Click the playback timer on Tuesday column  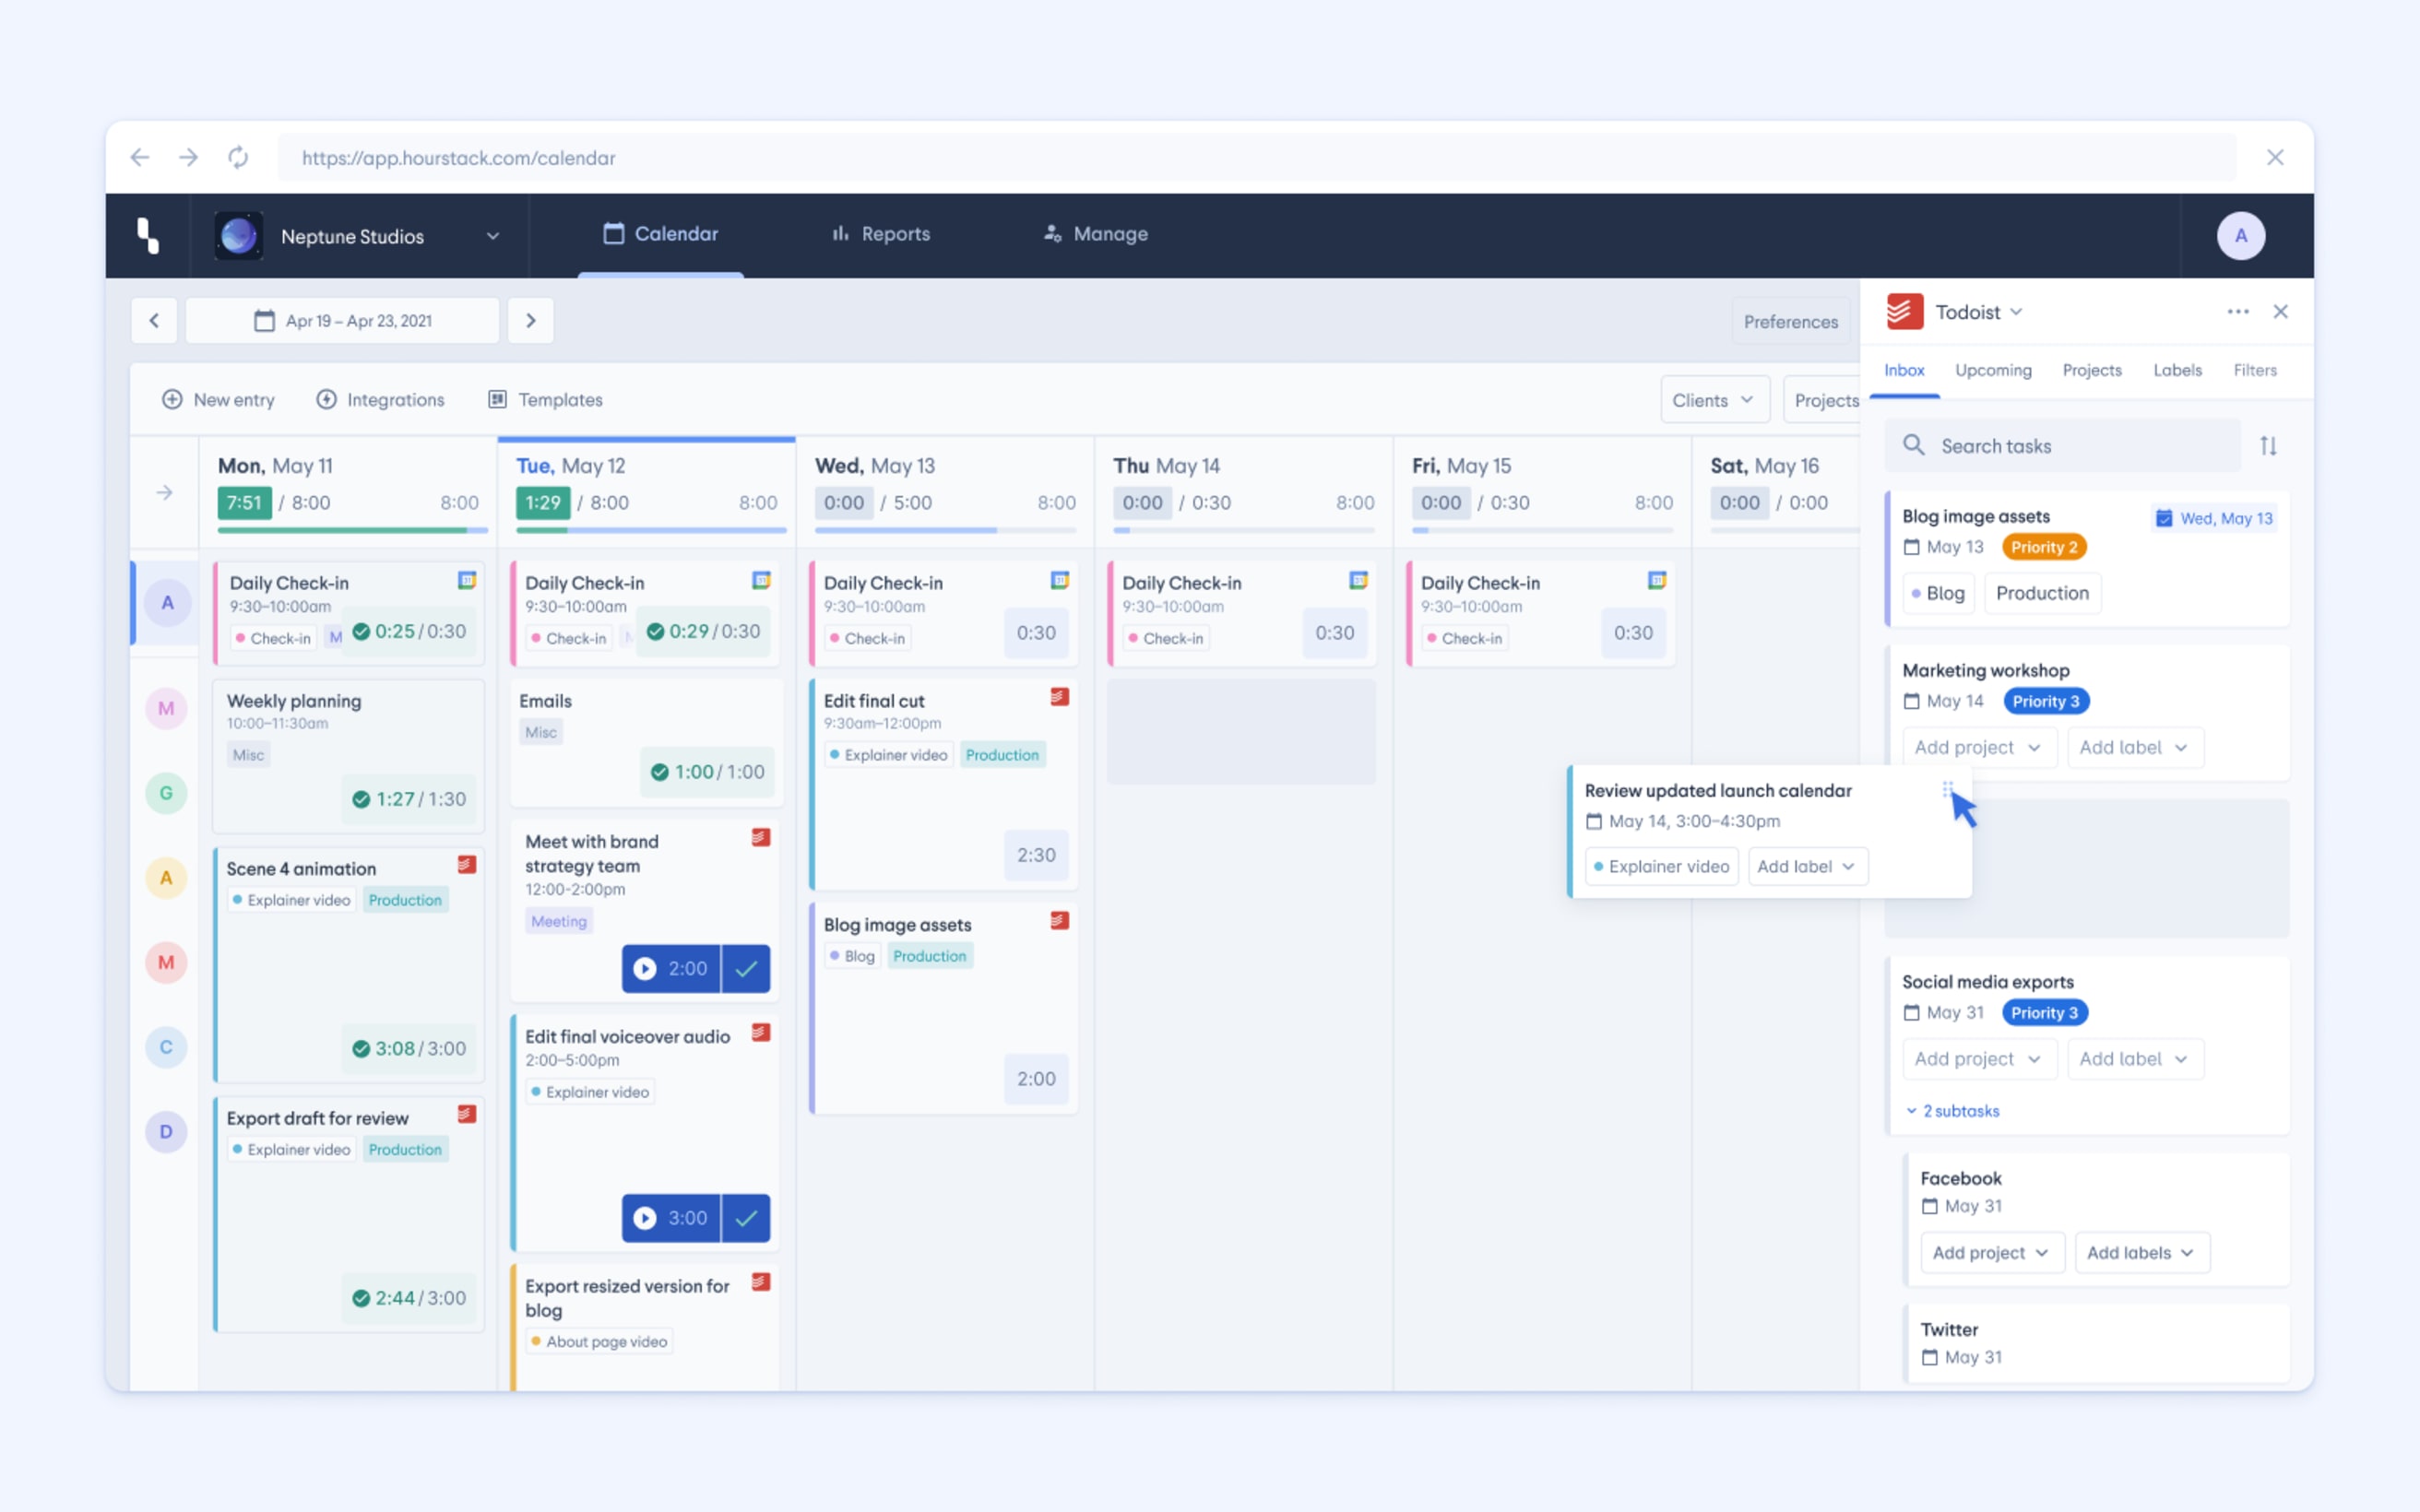click(672, 967)
